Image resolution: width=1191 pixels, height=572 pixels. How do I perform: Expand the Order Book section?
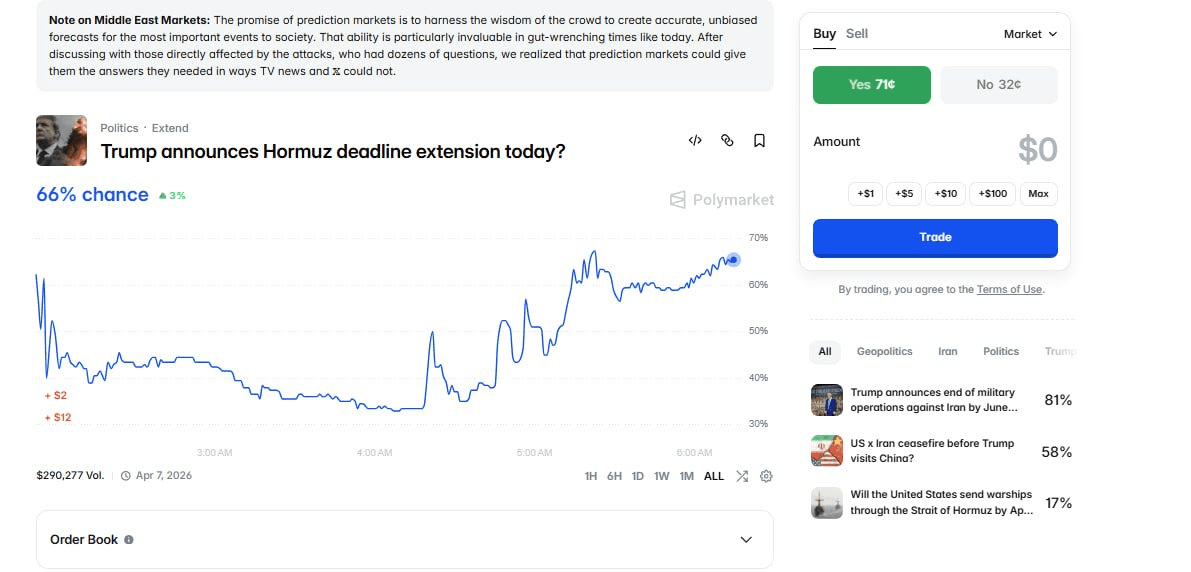coord(745,540)
